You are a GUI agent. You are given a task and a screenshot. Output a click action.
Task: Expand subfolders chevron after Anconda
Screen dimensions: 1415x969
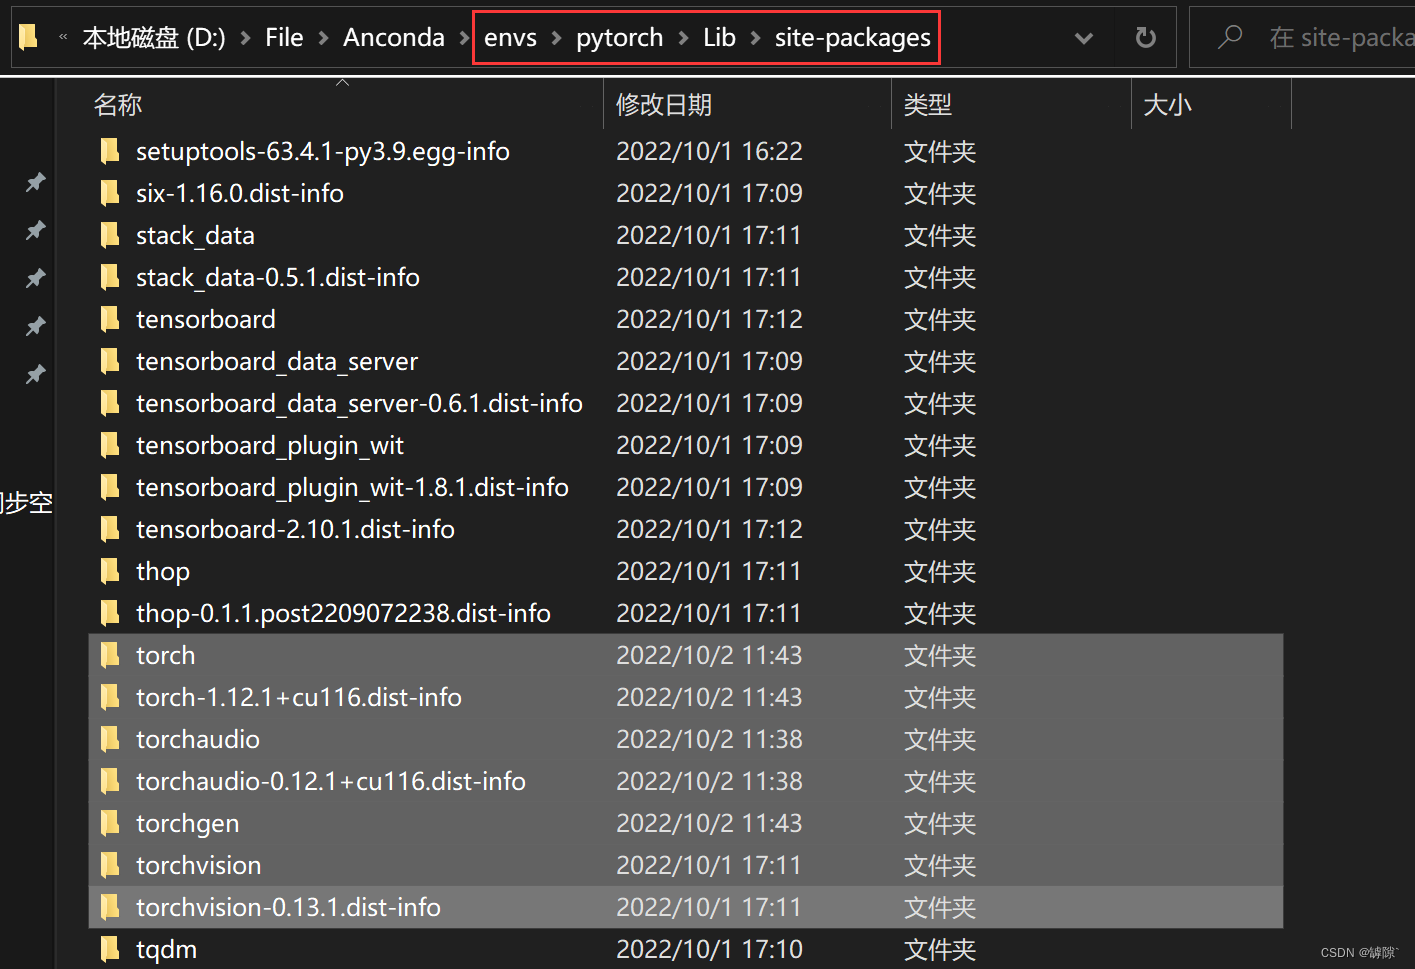[x=464, y=38]
